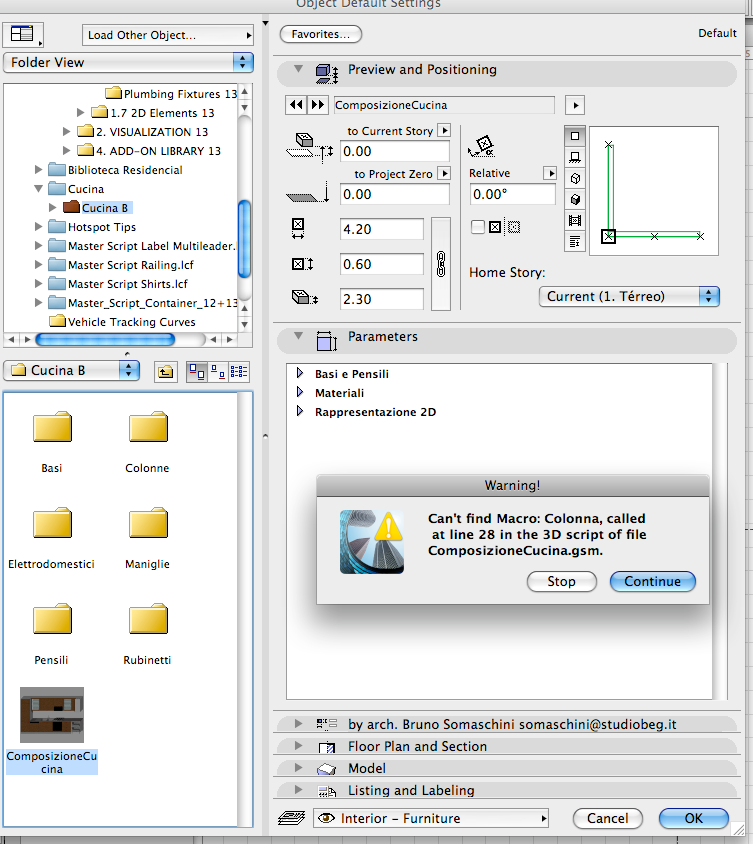Collapse the Parameters panel
Image resolution: width=753 pixels, height=844 pixels.
click(298, 336)
